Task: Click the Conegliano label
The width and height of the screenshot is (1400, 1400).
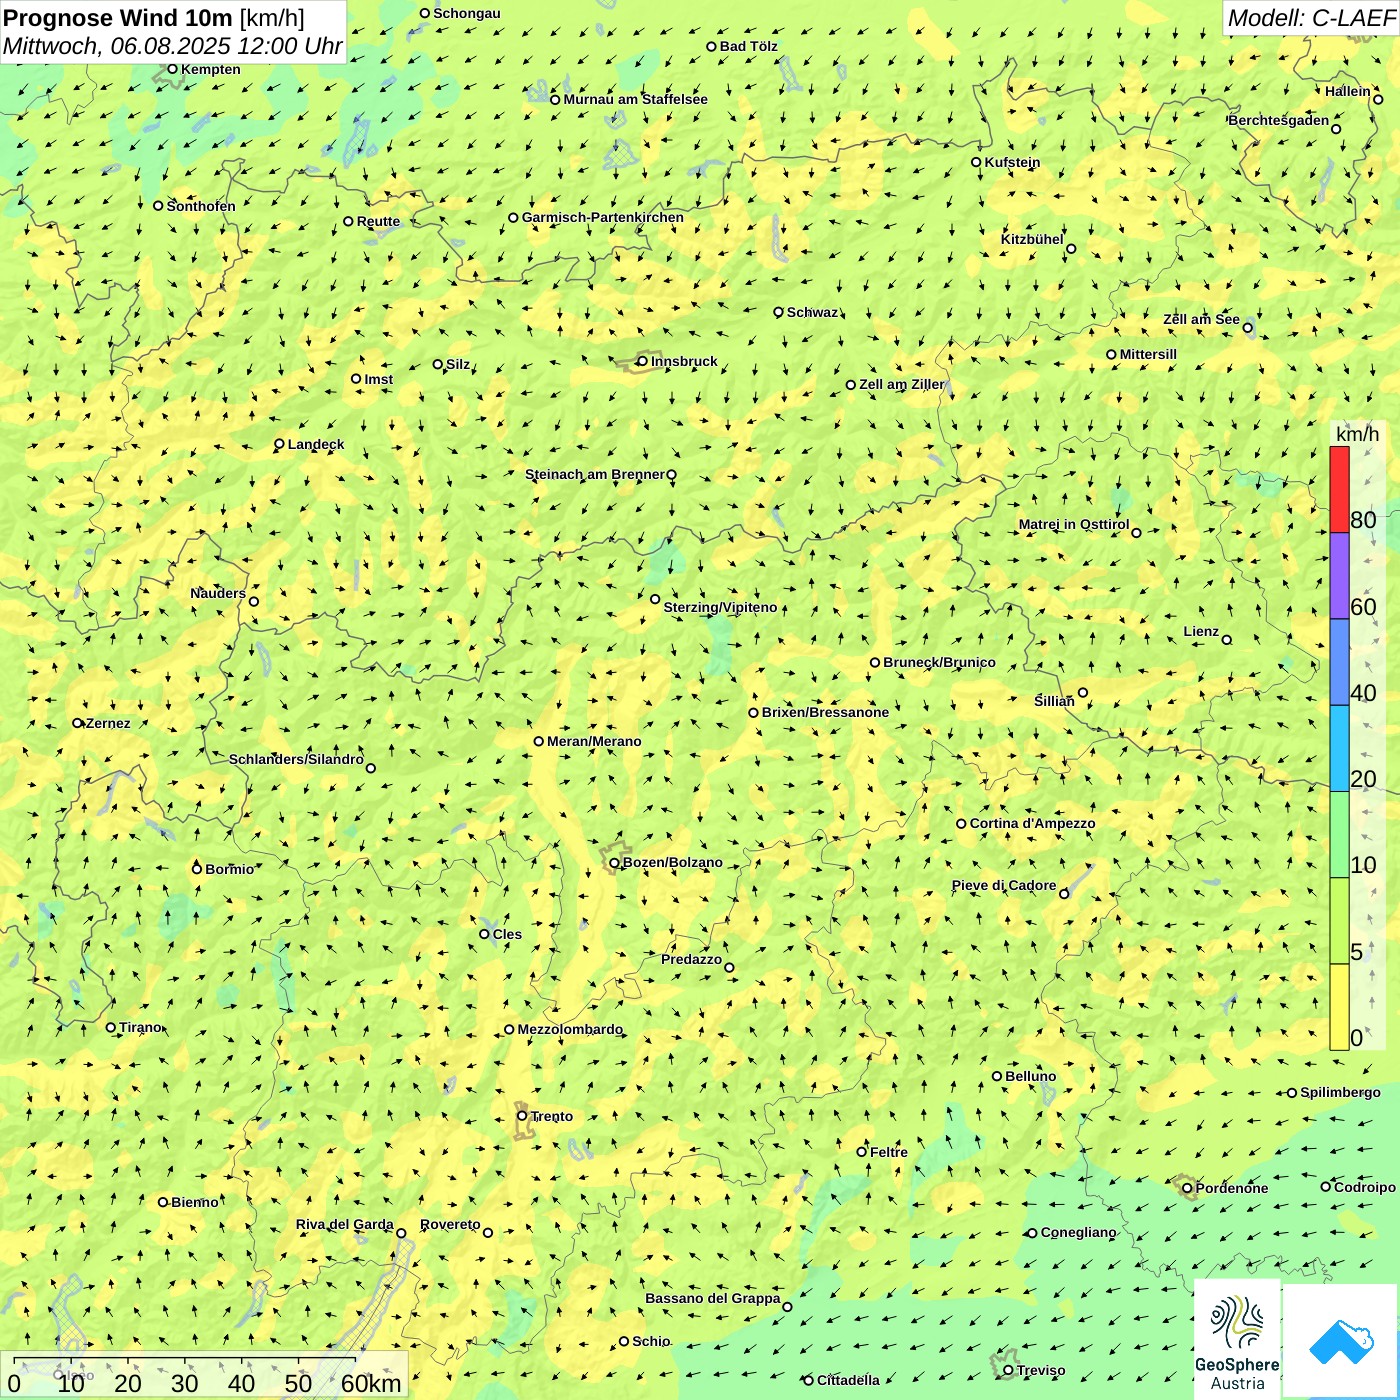Action: click(x=1078, y=1232)
